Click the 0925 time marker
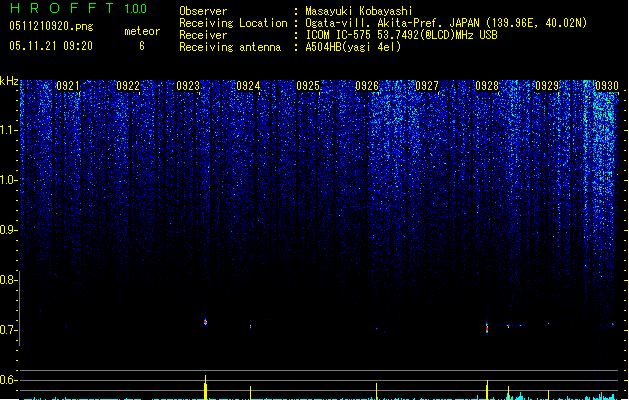Screen dimensions: 629x400 tap(308, 86)
